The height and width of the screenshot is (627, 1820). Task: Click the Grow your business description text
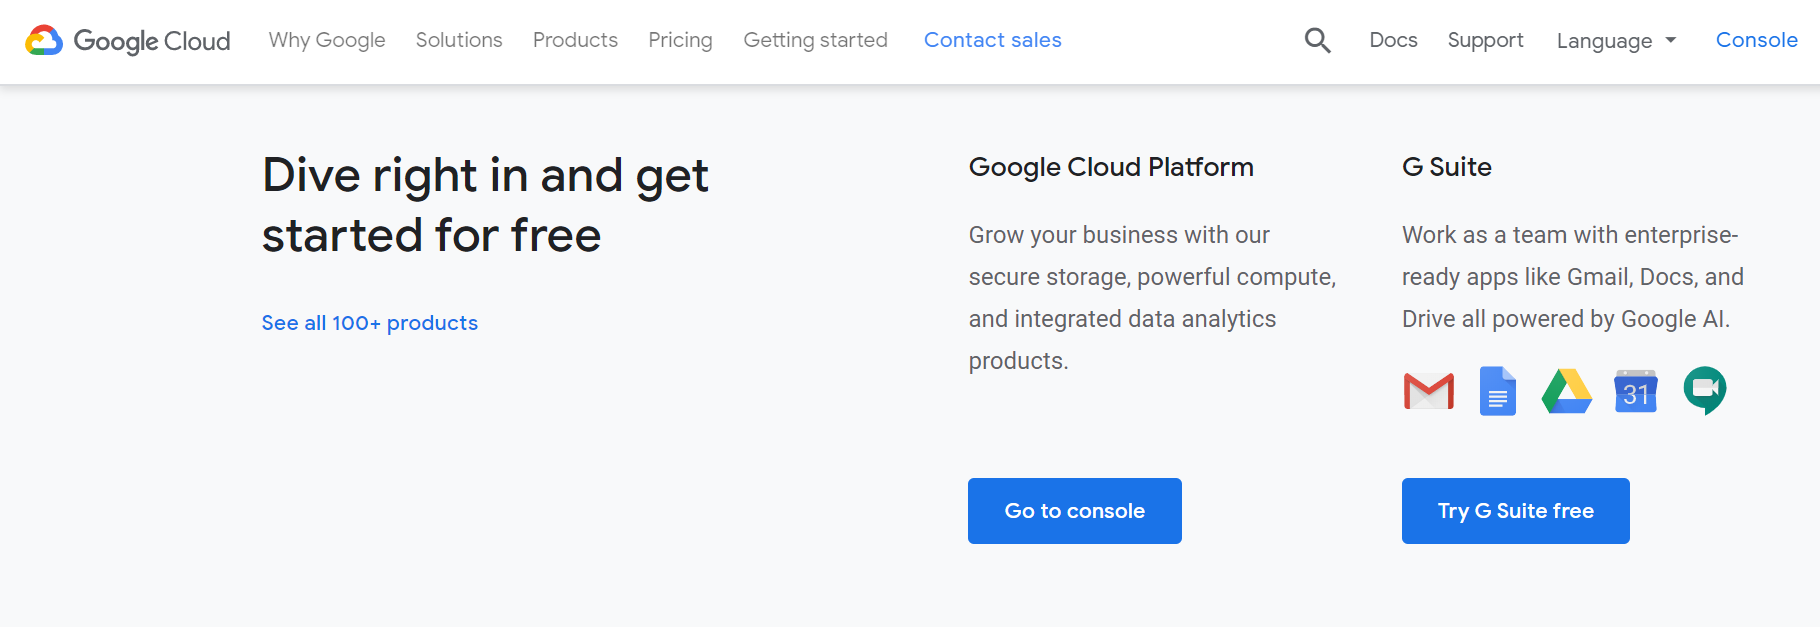point(1152,298)
